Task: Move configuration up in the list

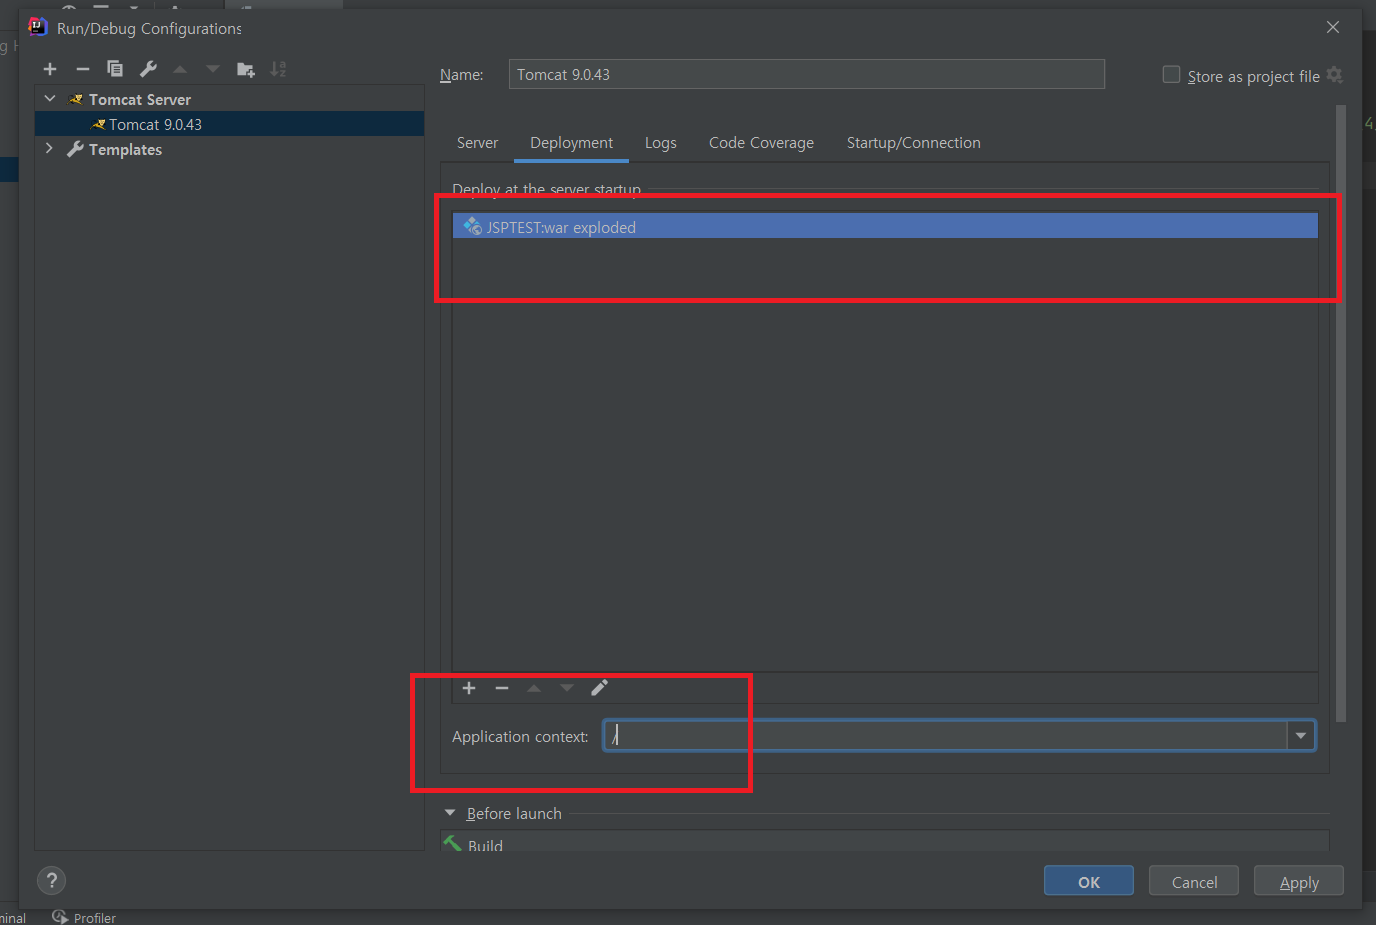Action: coord(180,69)
